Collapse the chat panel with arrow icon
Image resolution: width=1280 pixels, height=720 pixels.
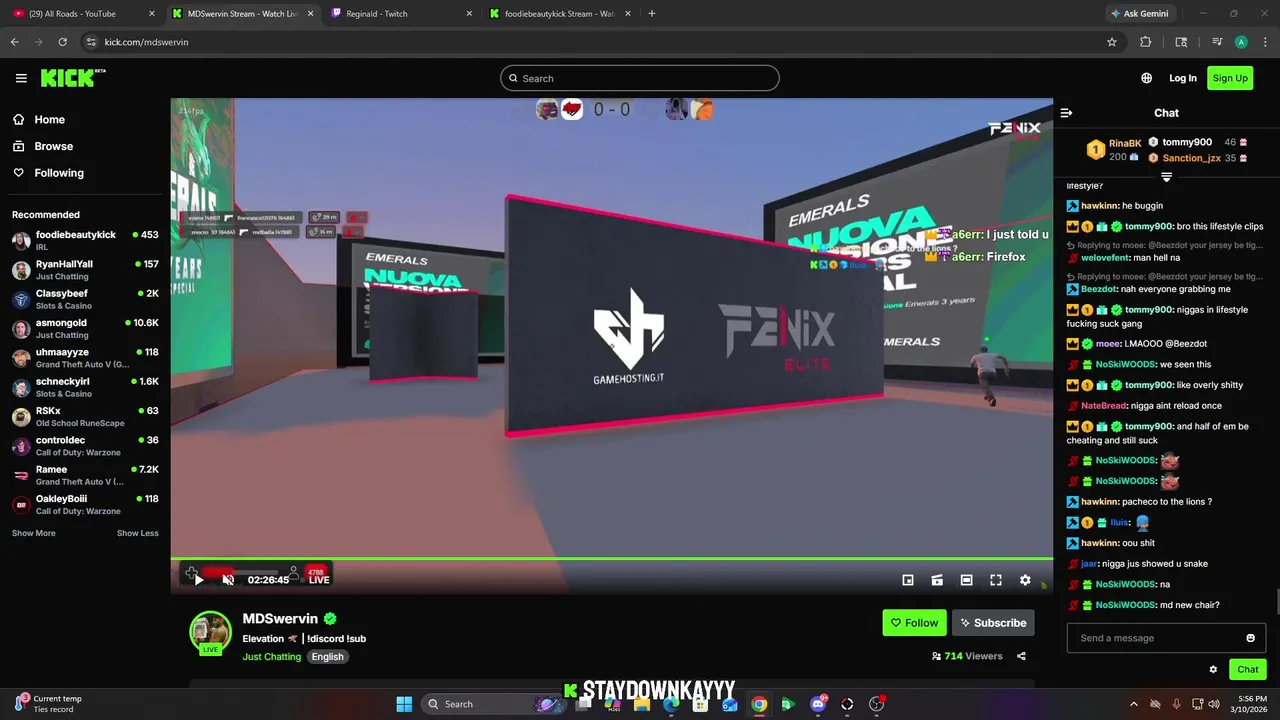1066,113
